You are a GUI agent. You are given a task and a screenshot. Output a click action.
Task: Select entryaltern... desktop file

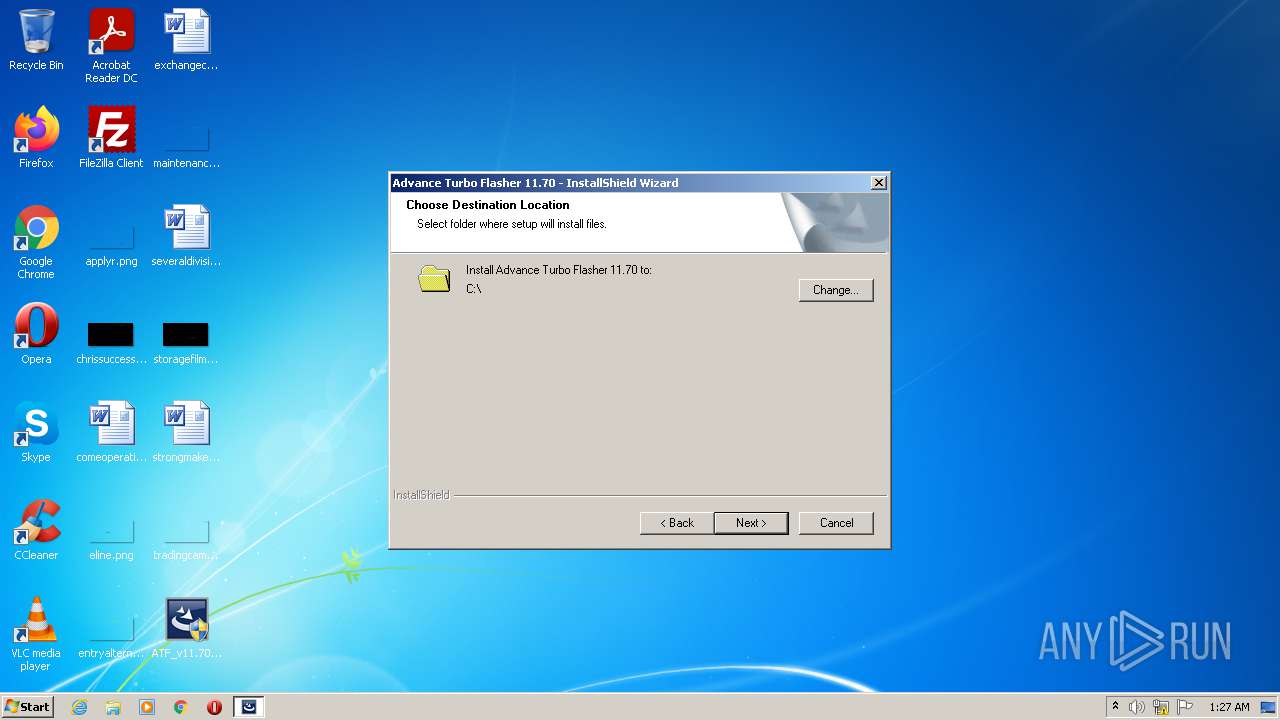click(x=111, y=638)
